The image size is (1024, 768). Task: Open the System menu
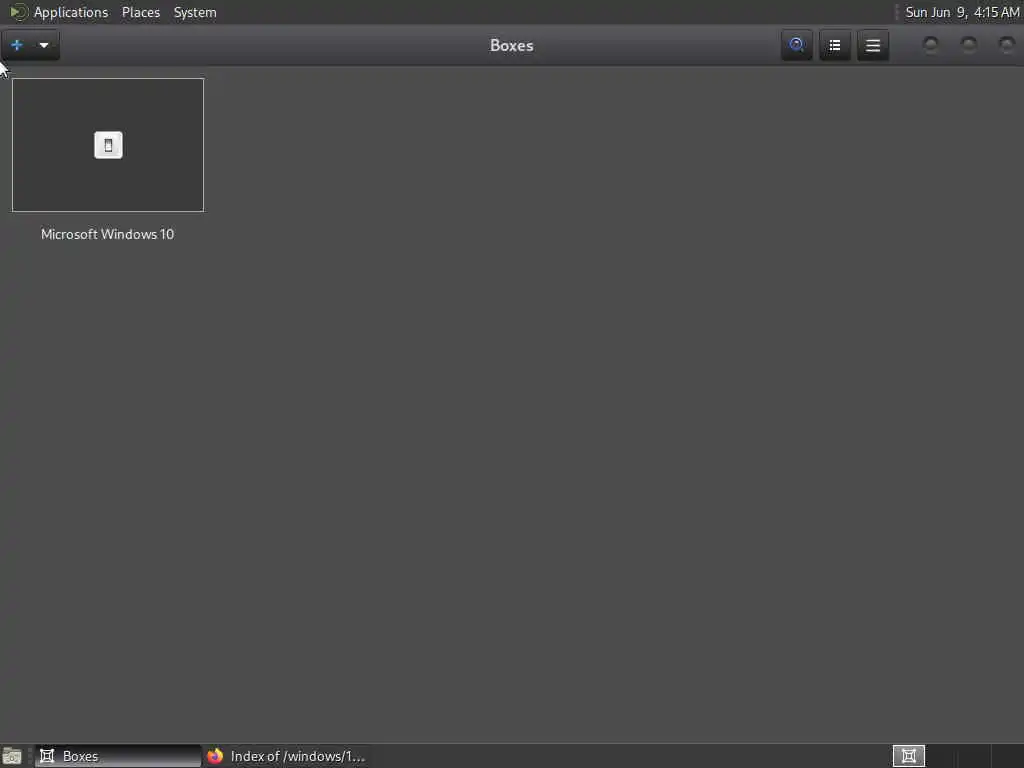click(x=195, y=12)
